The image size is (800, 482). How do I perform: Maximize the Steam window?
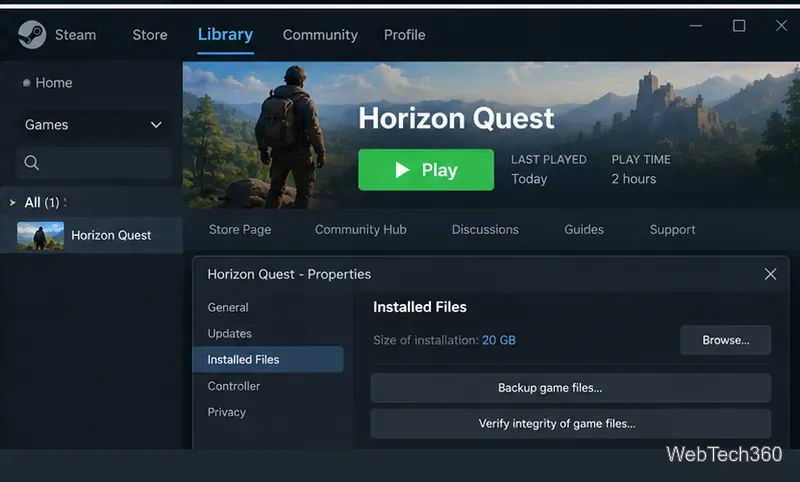point(739,26)
